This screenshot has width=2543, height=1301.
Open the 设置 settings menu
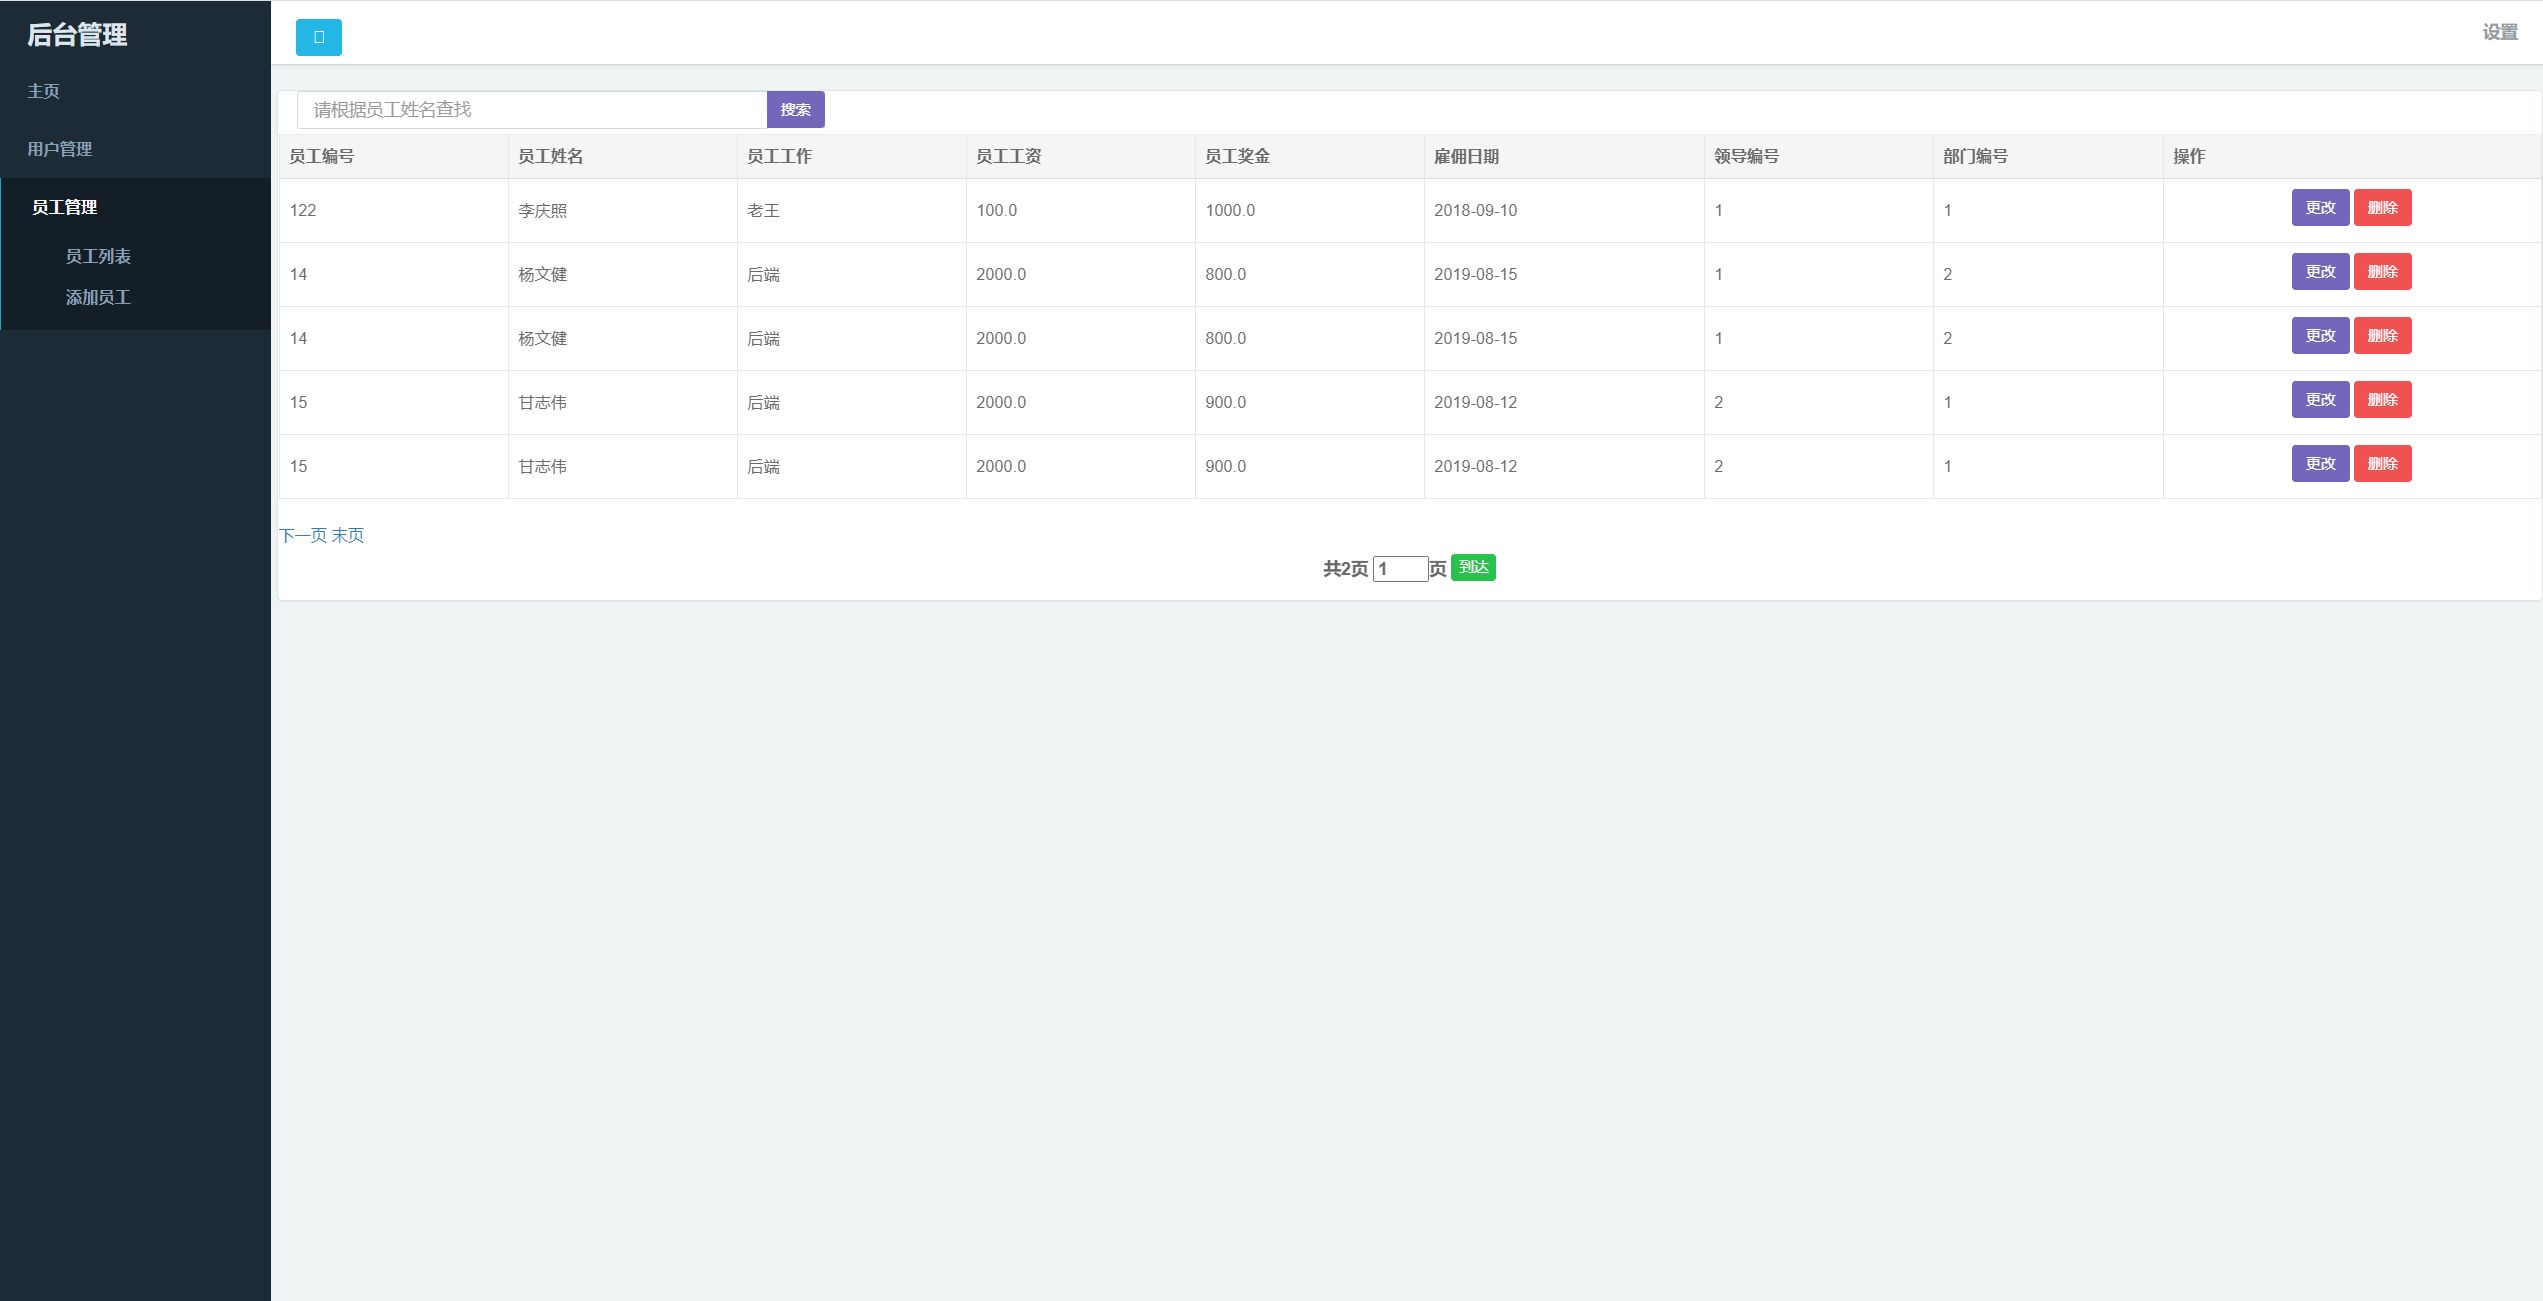point(2499,33)
